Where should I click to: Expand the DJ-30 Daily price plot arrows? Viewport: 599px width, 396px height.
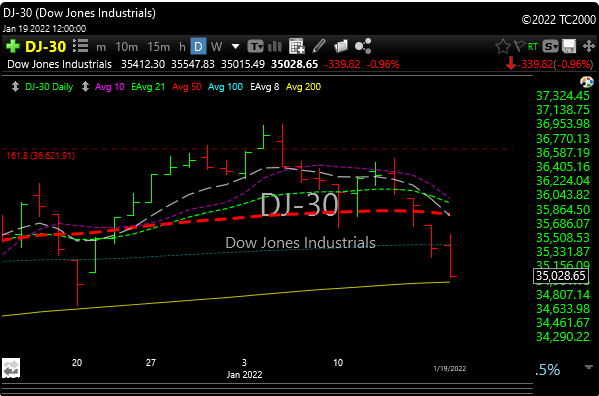tap(15, 87)
